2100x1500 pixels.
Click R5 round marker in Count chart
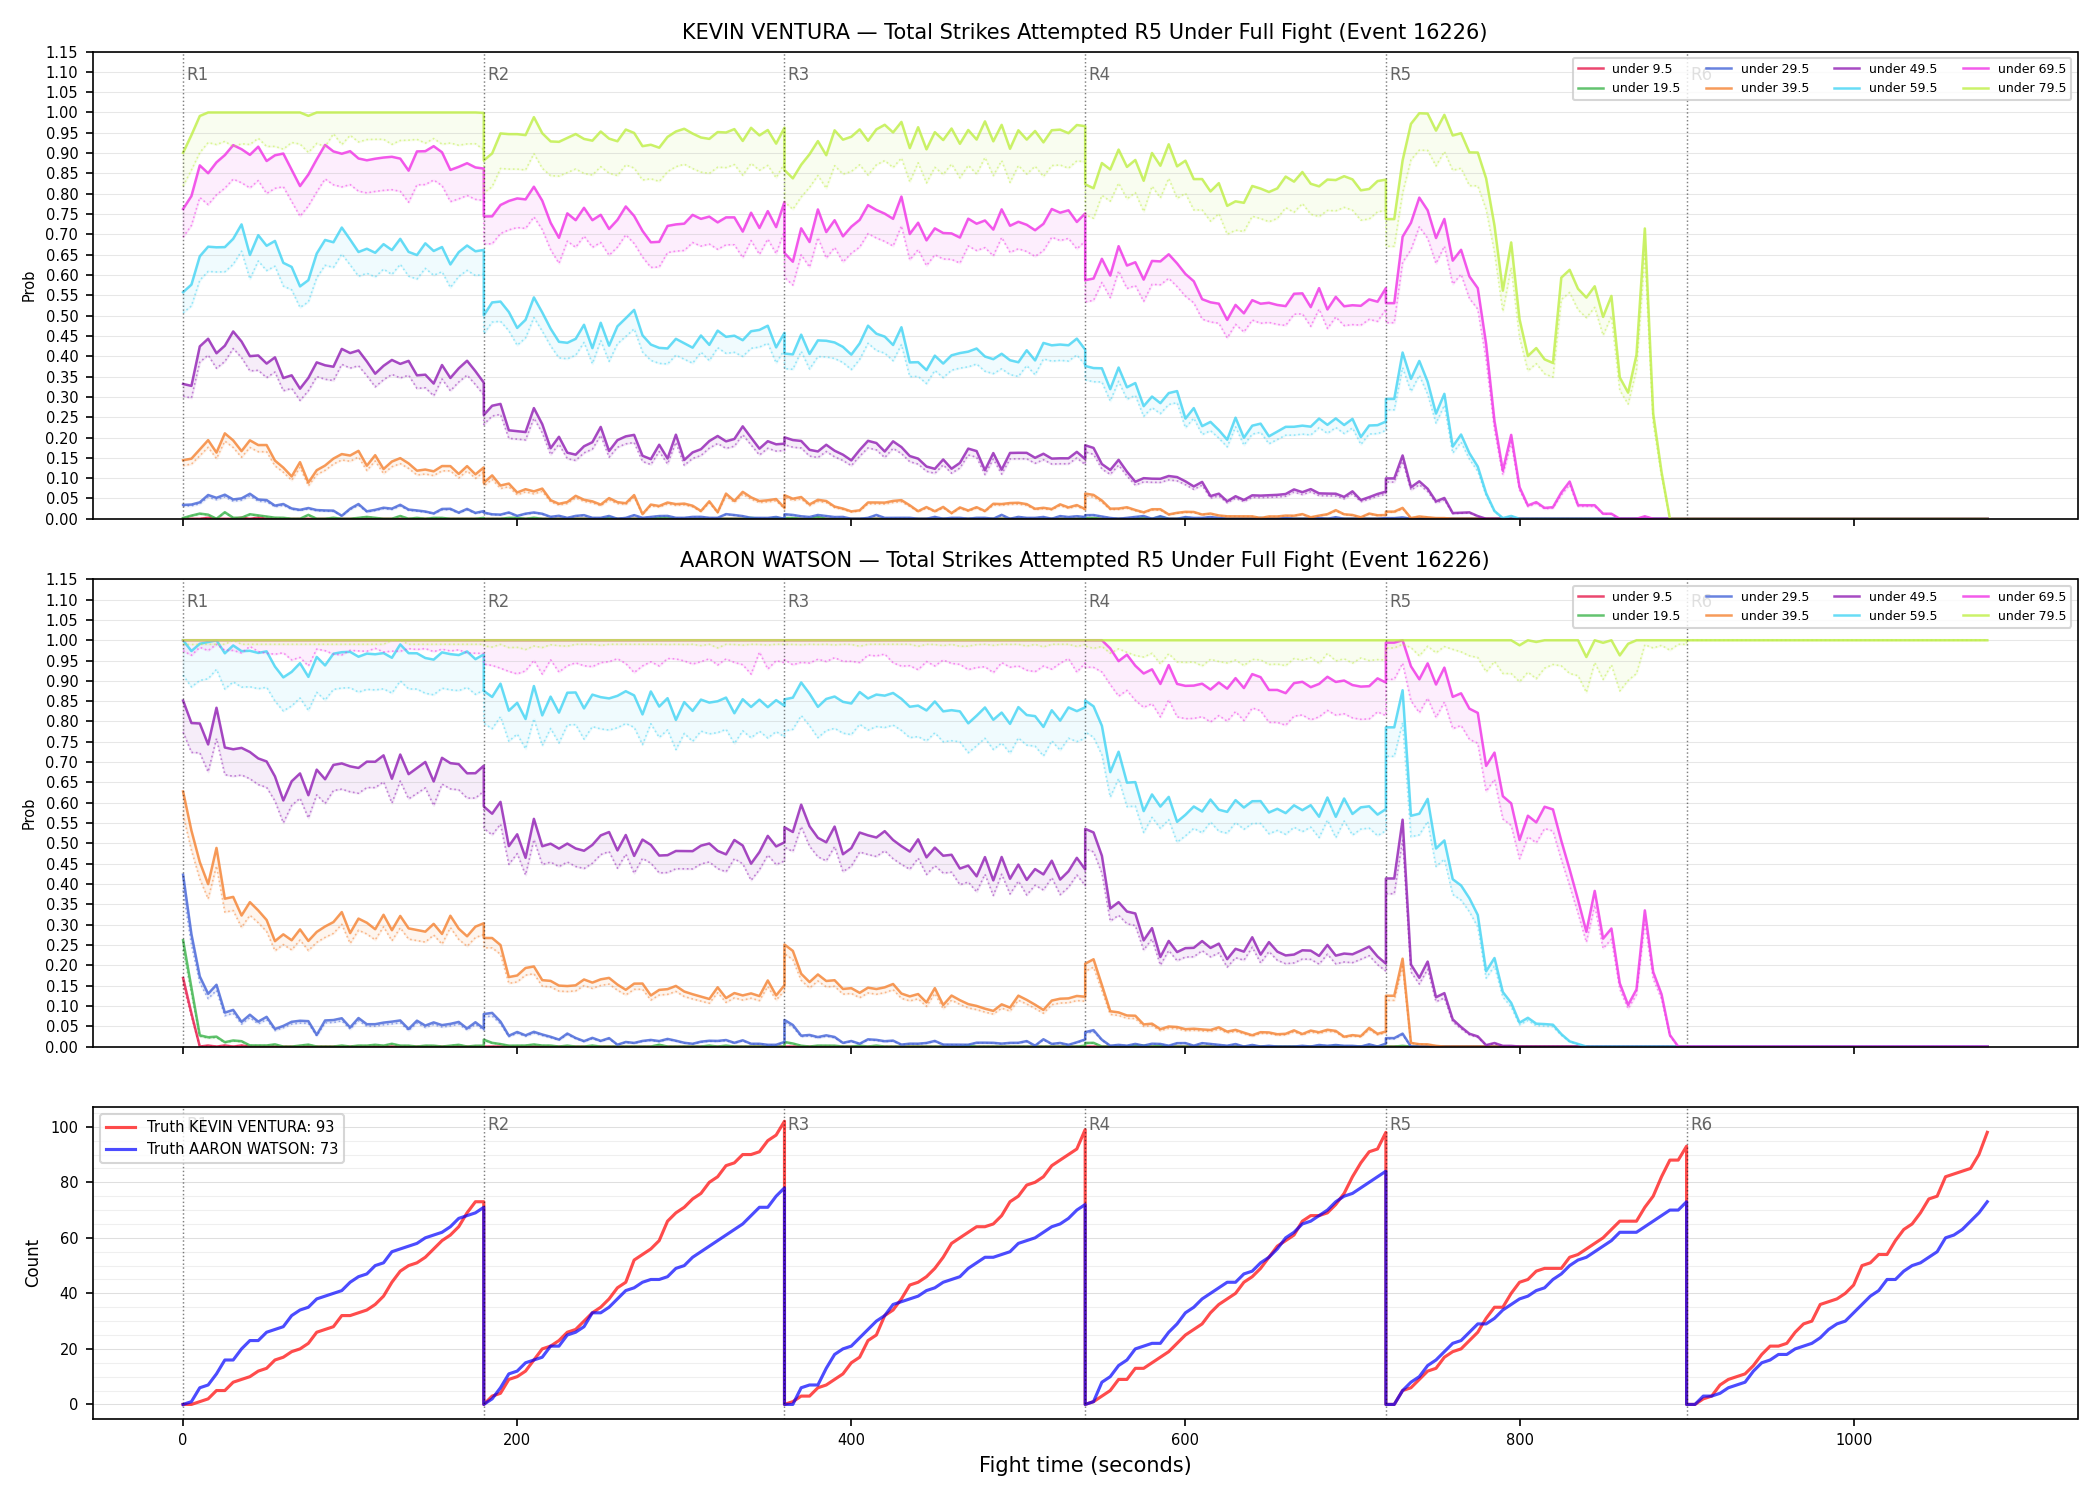(1400, 1124)
